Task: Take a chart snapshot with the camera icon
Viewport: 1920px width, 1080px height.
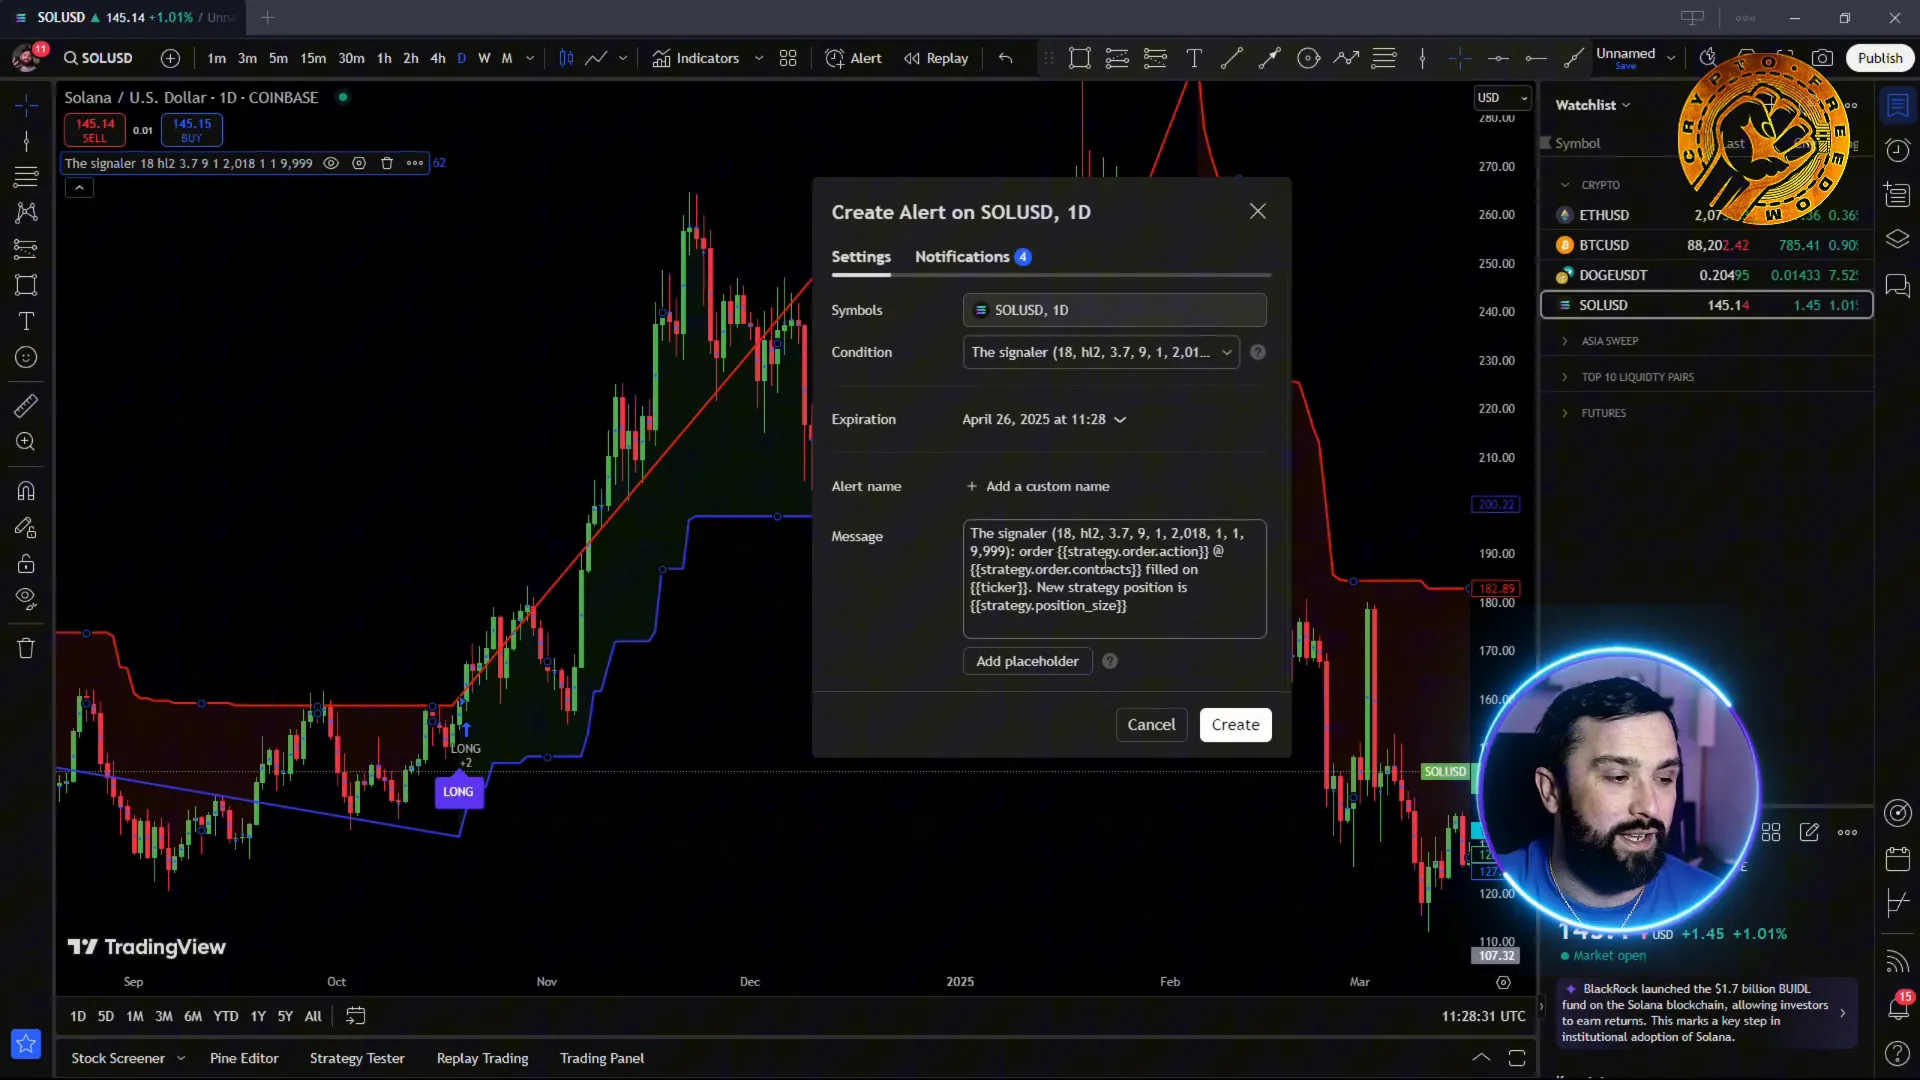Action: [x=1822, y=58]
